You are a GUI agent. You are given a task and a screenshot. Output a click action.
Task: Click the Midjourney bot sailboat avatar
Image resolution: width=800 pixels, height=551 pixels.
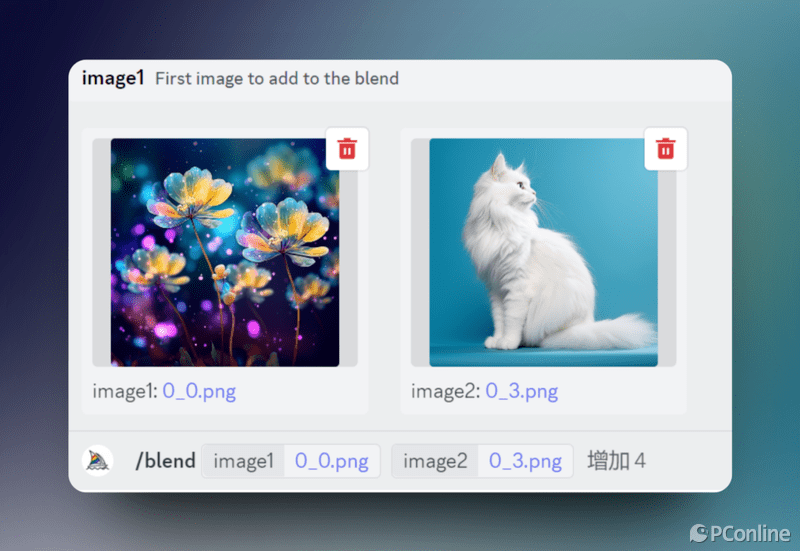[97, 461]
